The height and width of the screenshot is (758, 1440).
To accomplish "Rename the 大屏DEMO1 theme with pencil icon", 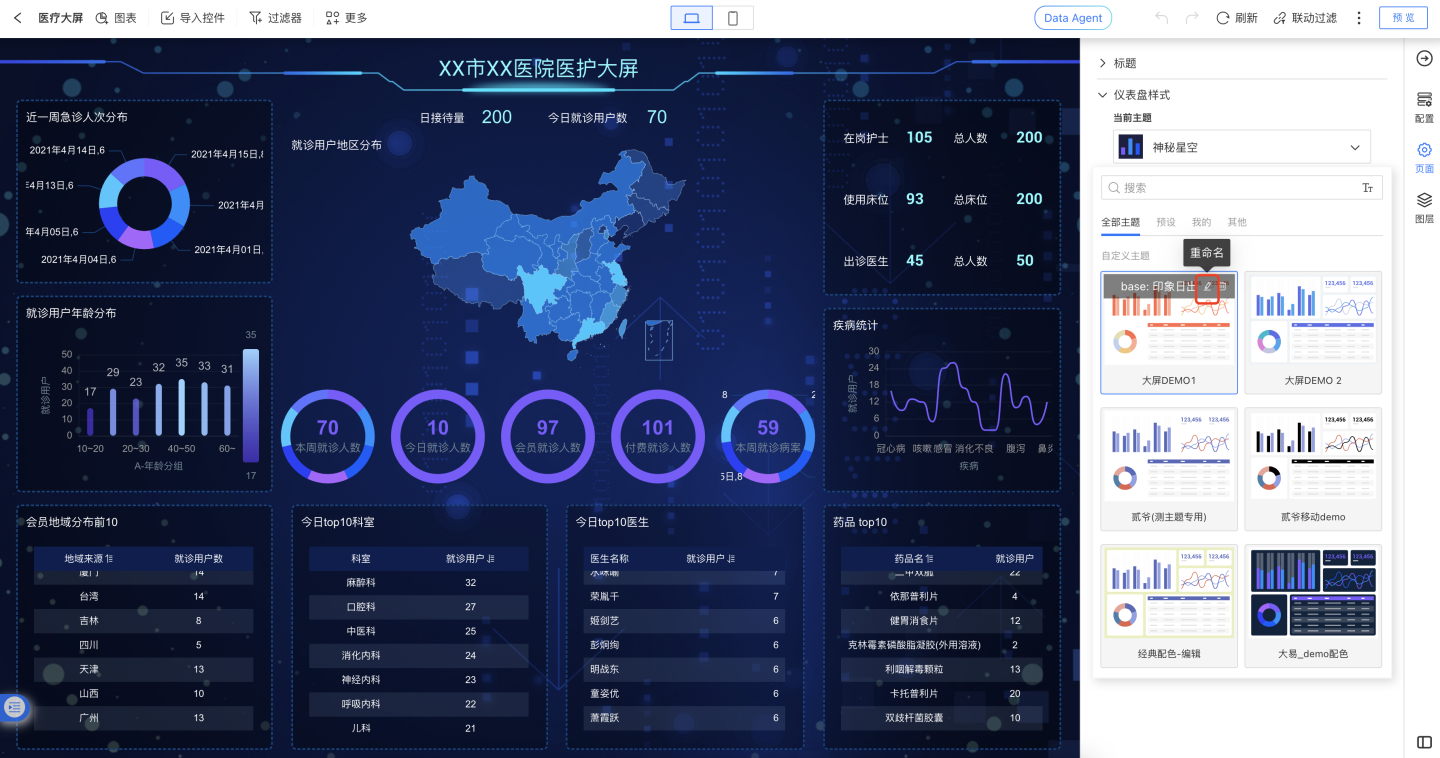I will 1207,286.
